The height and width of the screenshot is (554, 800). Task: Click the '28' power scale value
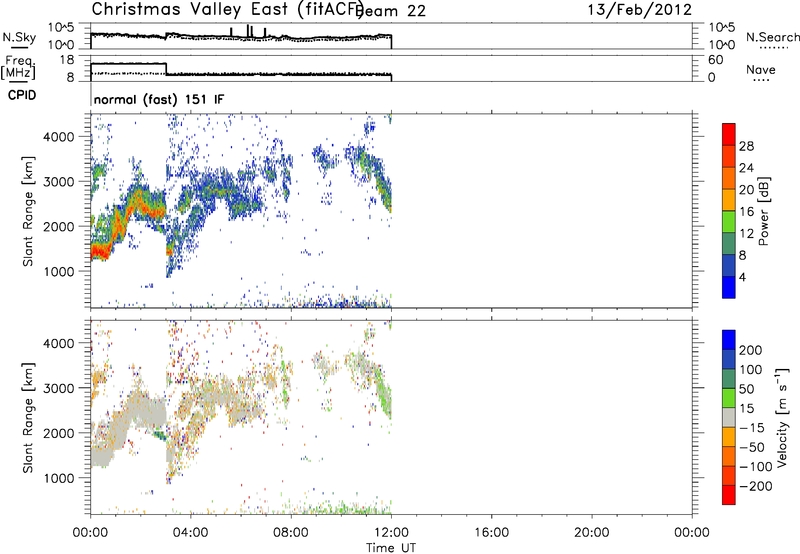pyautogui.click(x=746, y=146)
